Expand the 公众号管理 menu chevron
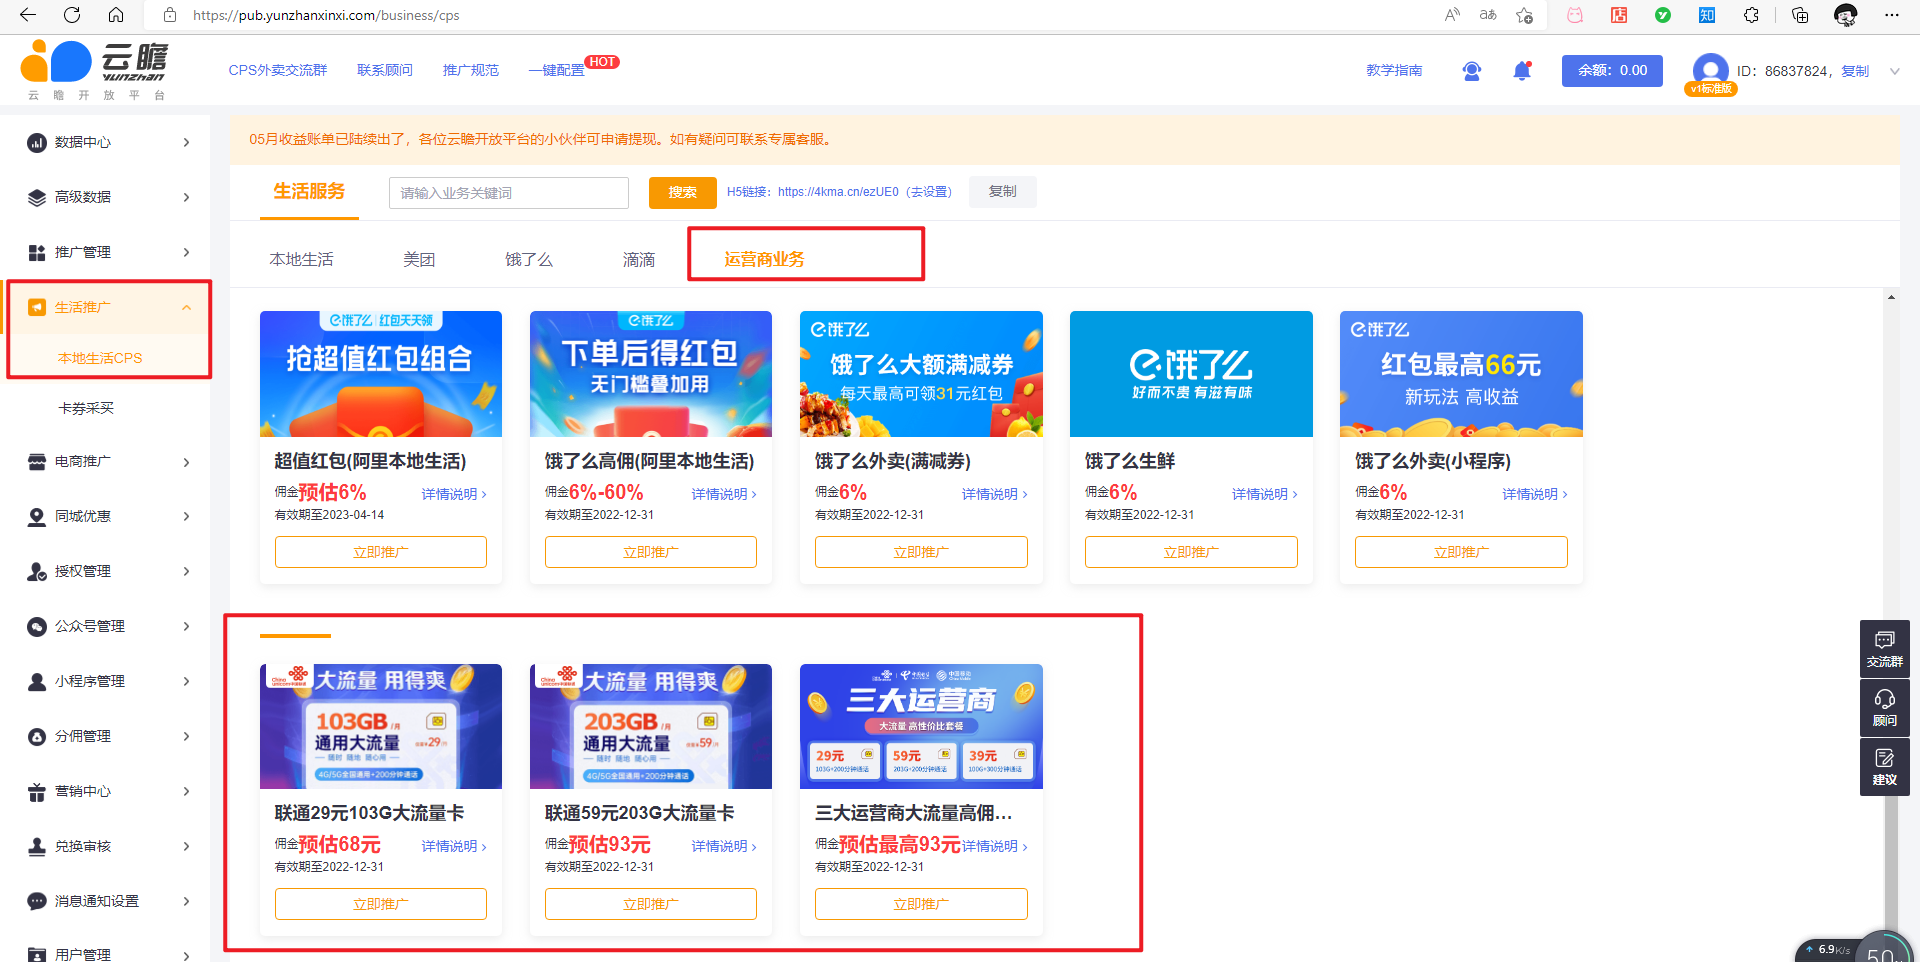Screen dimensions: 1920x962 pos(186,626)
